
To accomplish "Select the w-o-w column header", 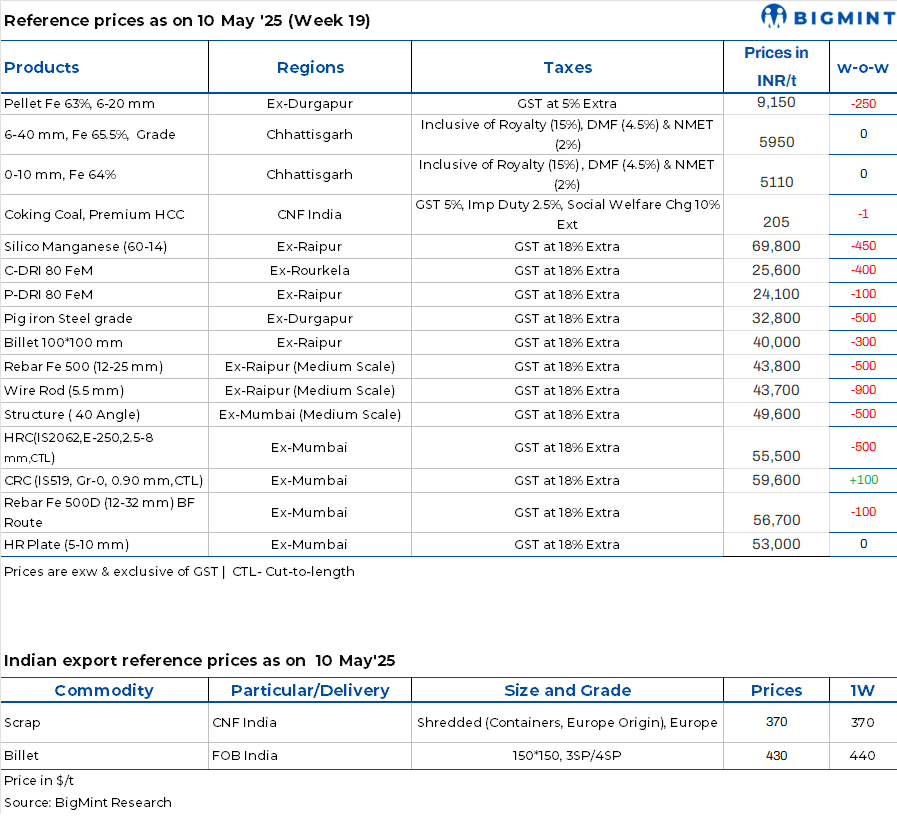I will point(863,68).
